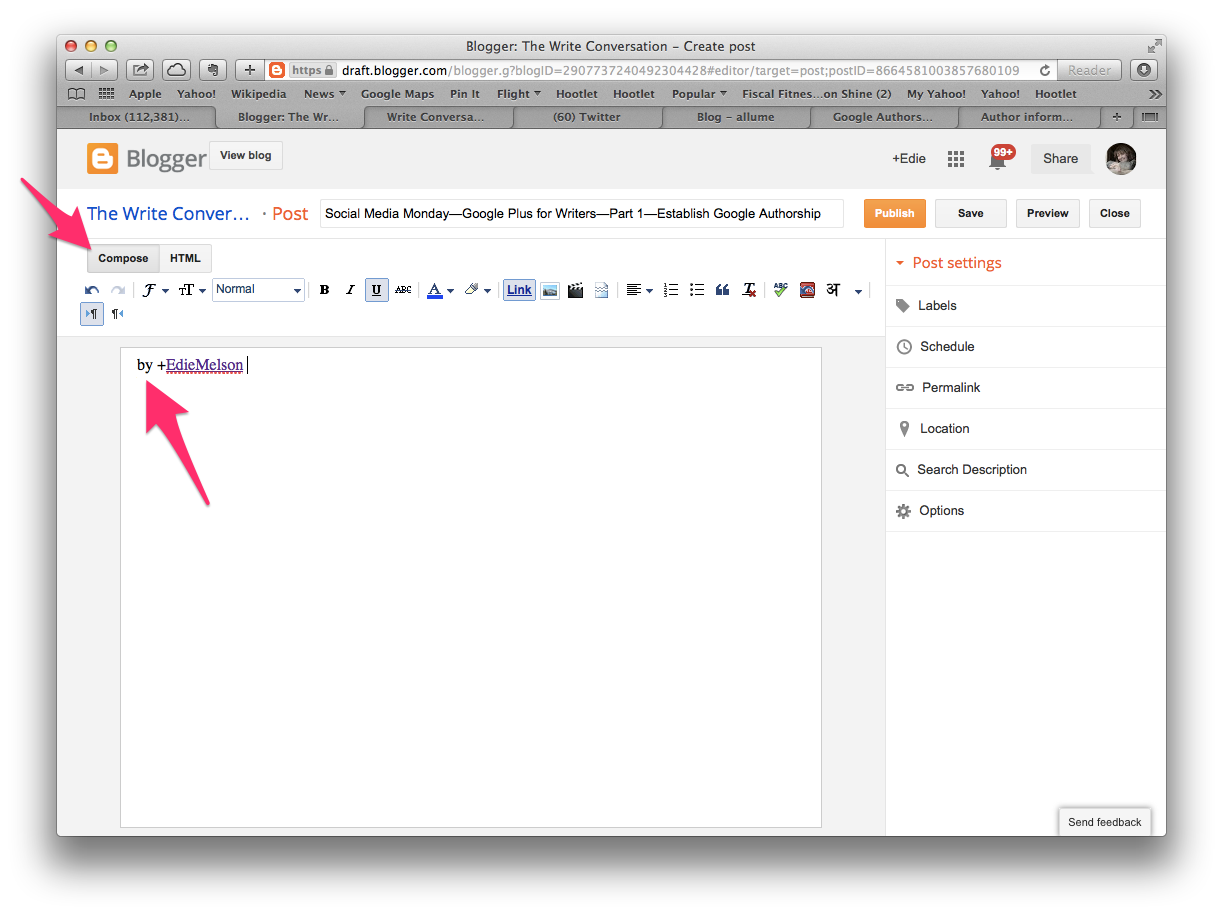This screenshot has width=1223, height=915.
Task: Insert a jump break
Action: coord(601,290)
